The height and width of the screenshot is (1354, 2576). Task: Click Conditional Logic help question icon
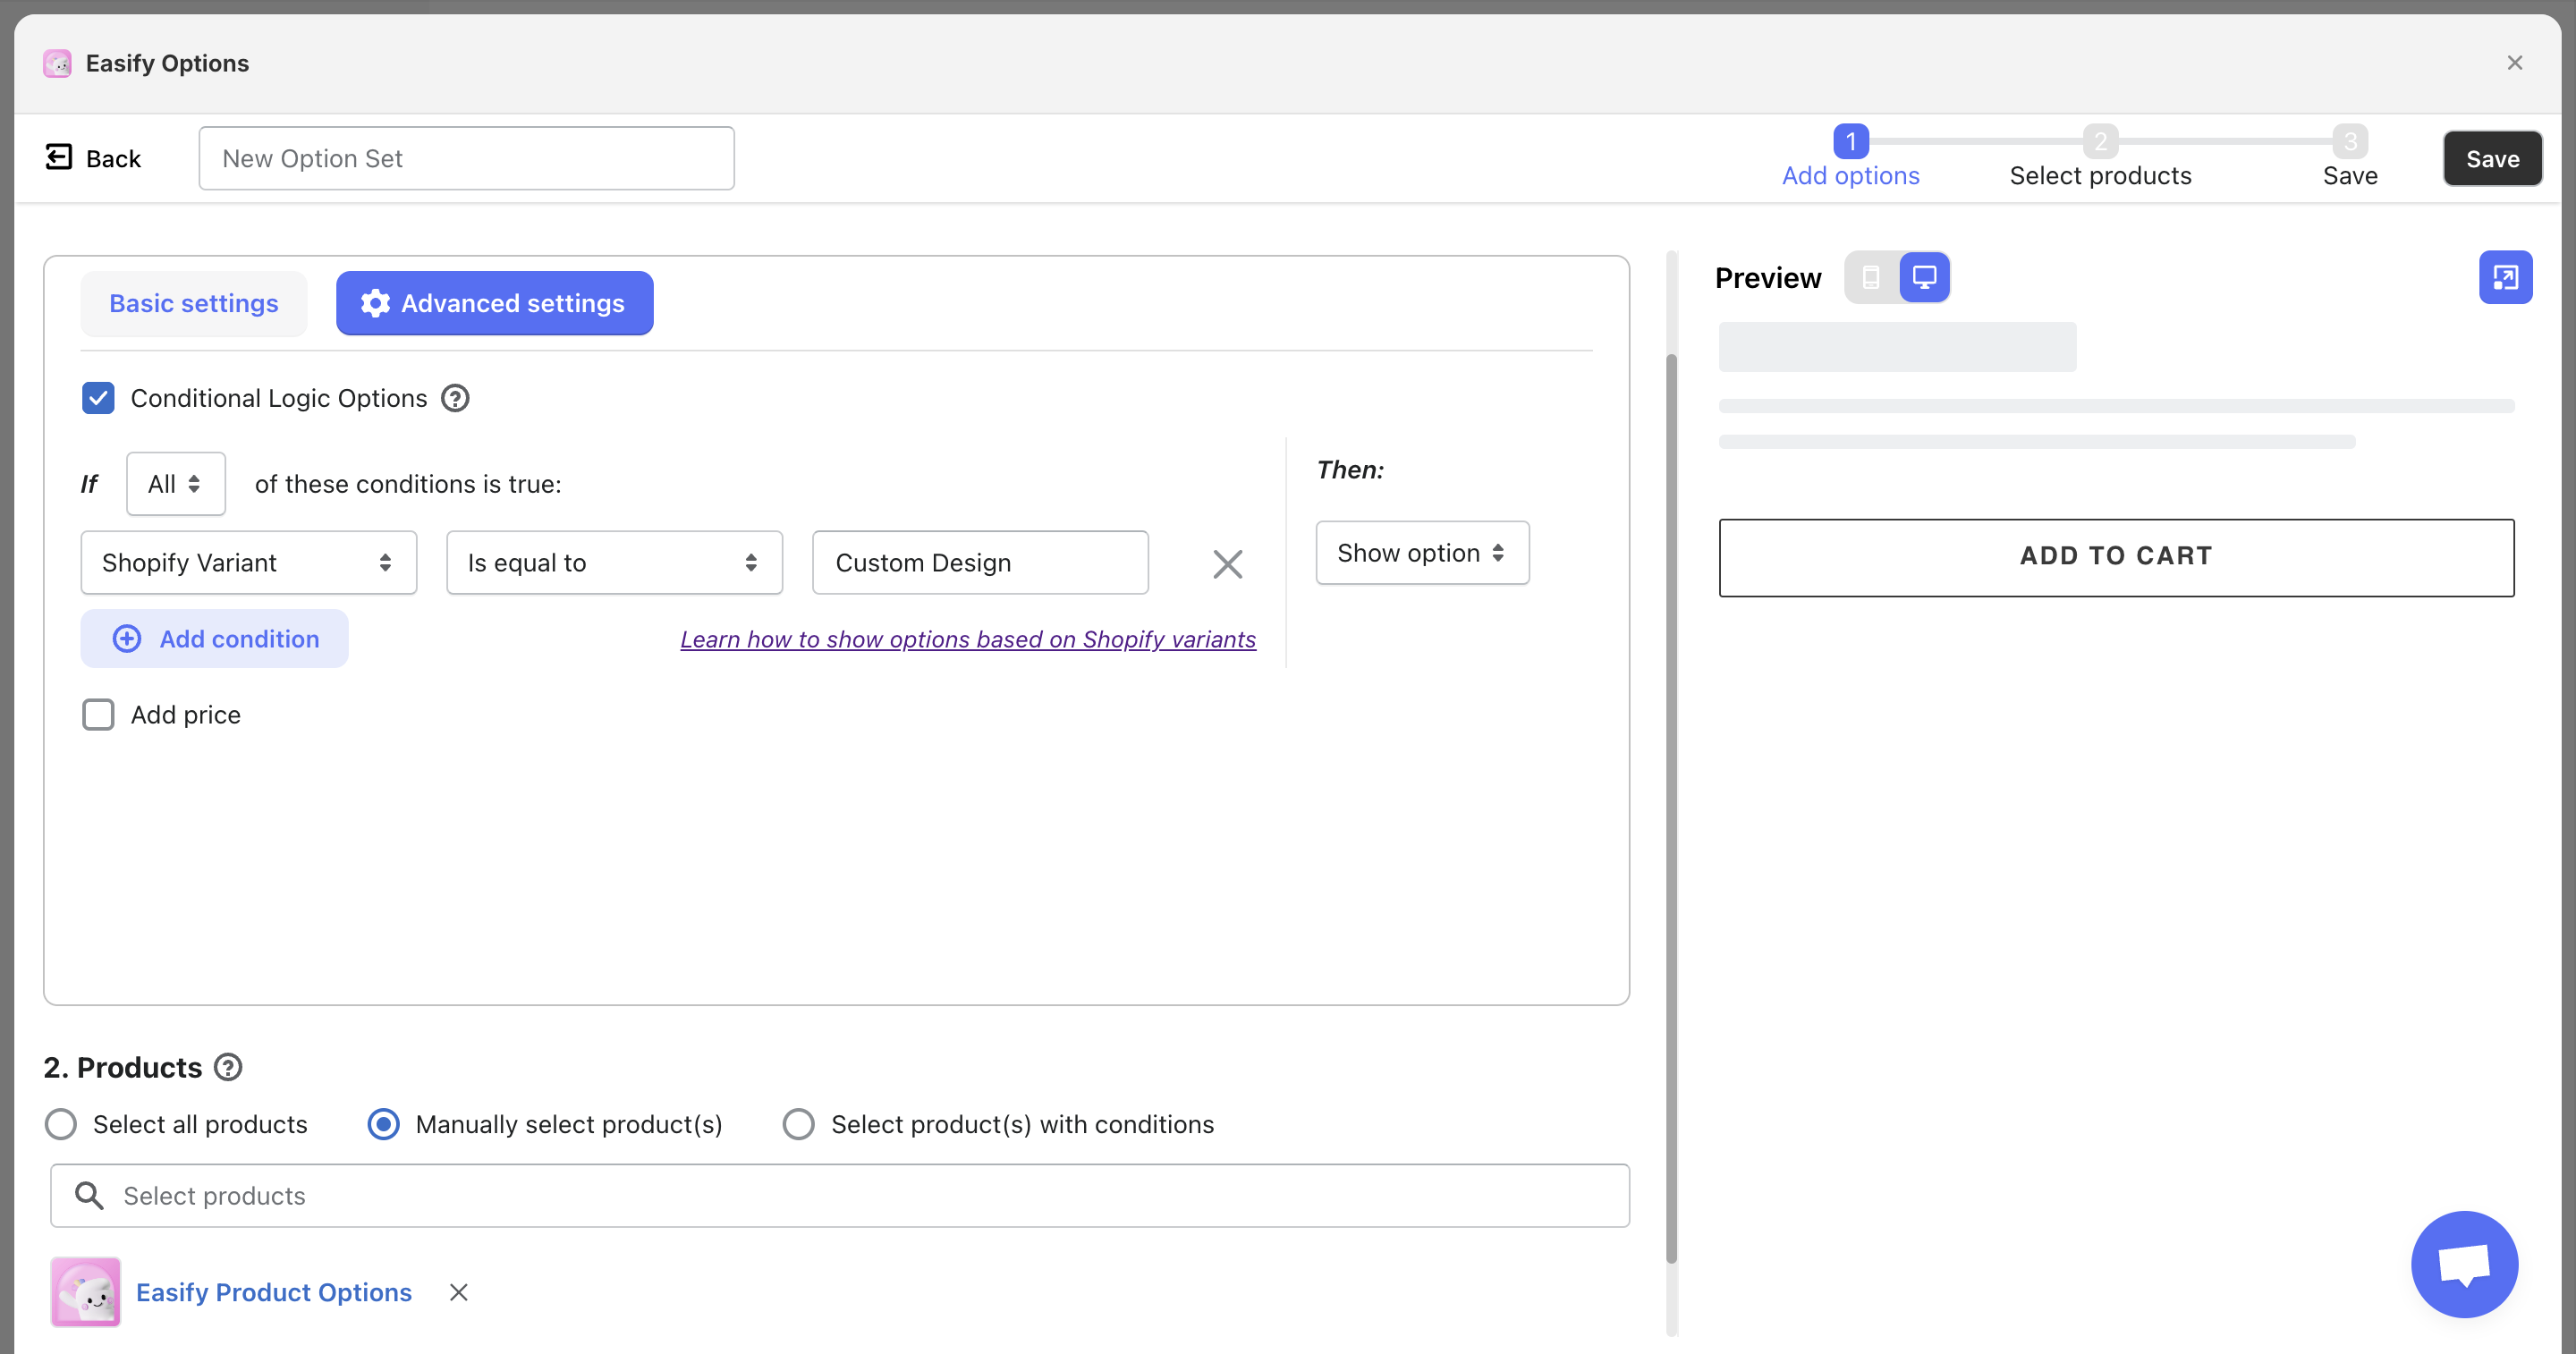click(x=455, y=398)
